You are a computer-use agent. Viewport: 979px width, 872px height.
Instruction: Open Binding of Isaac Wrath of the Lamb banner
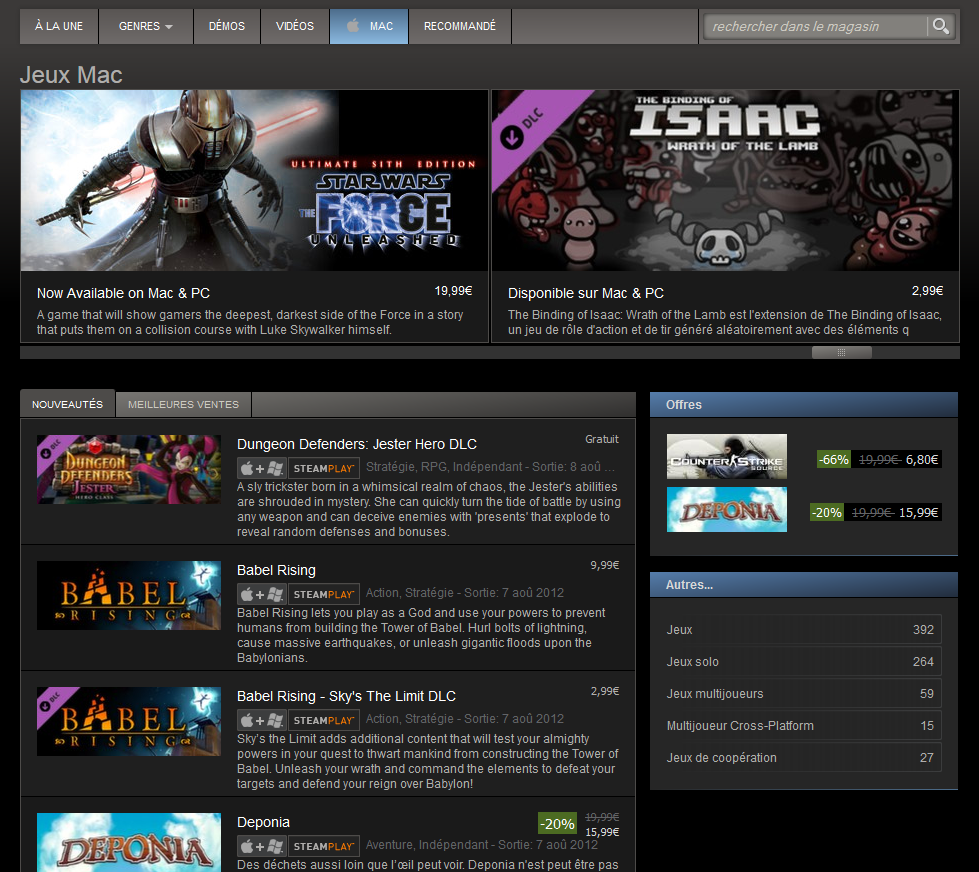pos(726,180)
